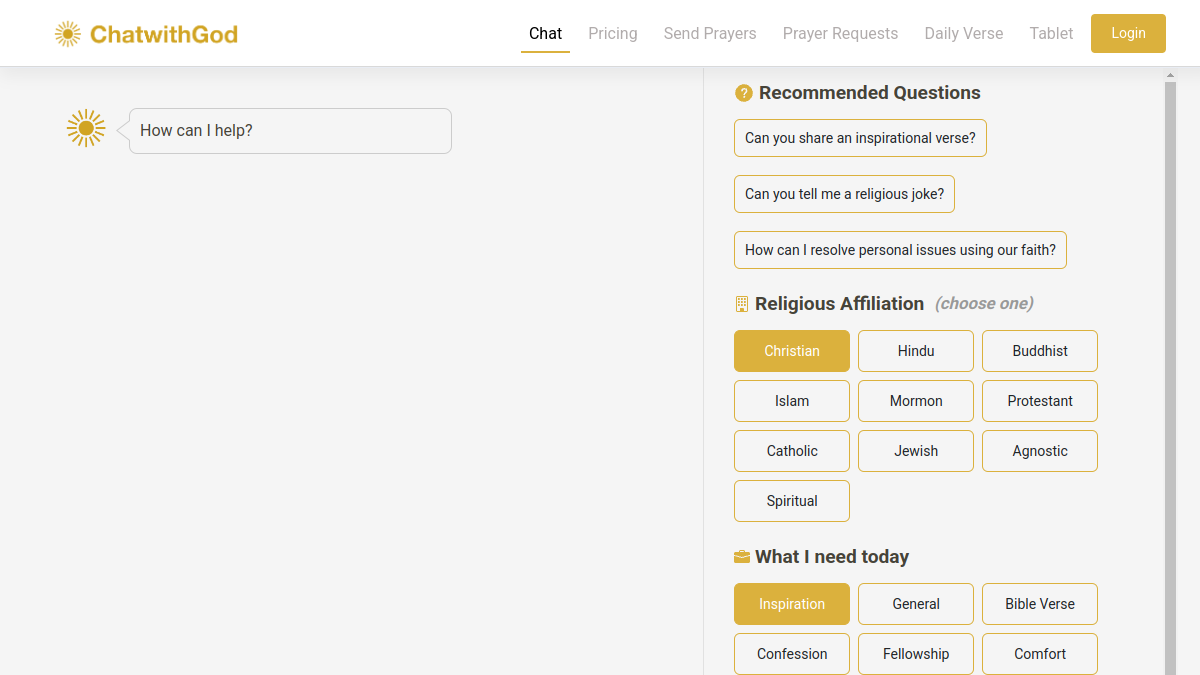Select Fellowship as today's need
Viewport: 1200px width, 675px height.
916,654
